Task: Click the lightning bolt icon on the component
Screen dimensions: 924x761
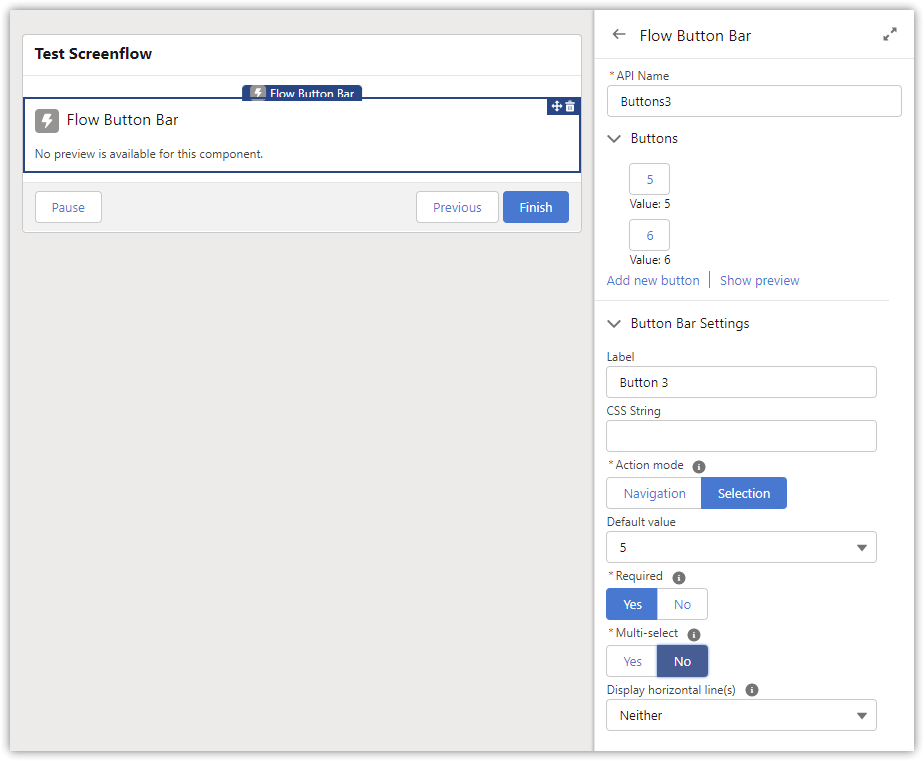Action: pos(46,120)
